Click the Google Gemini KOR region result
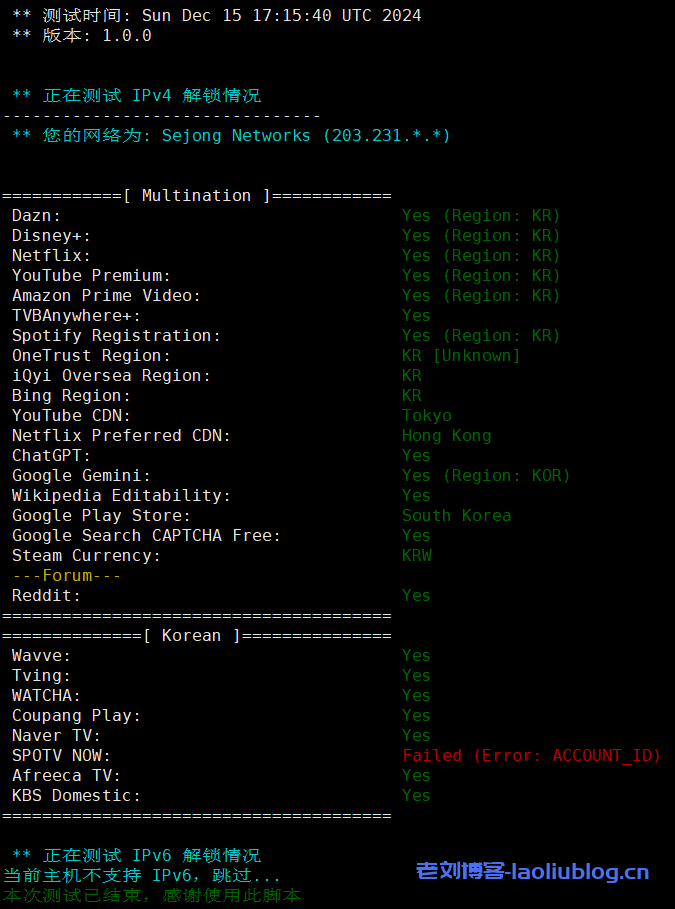This screenshot has width=675, height=909. tap(485, 476)
